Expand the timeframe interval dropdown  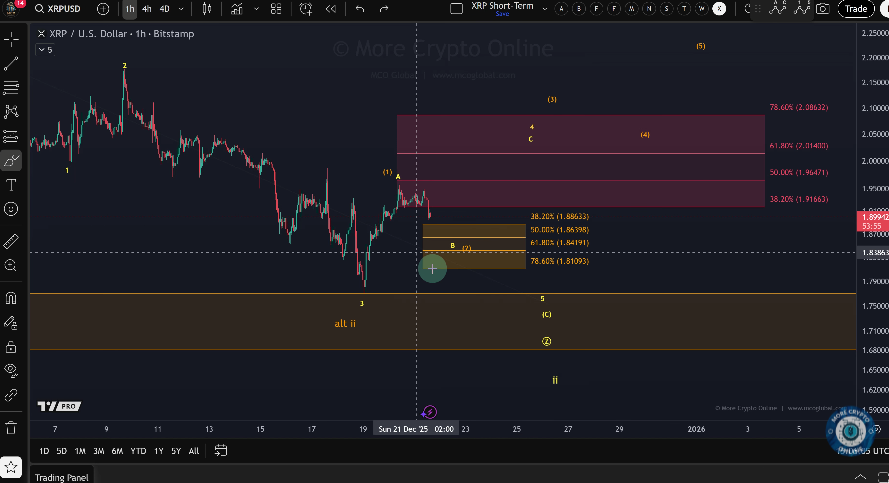[x=181, y=9]
